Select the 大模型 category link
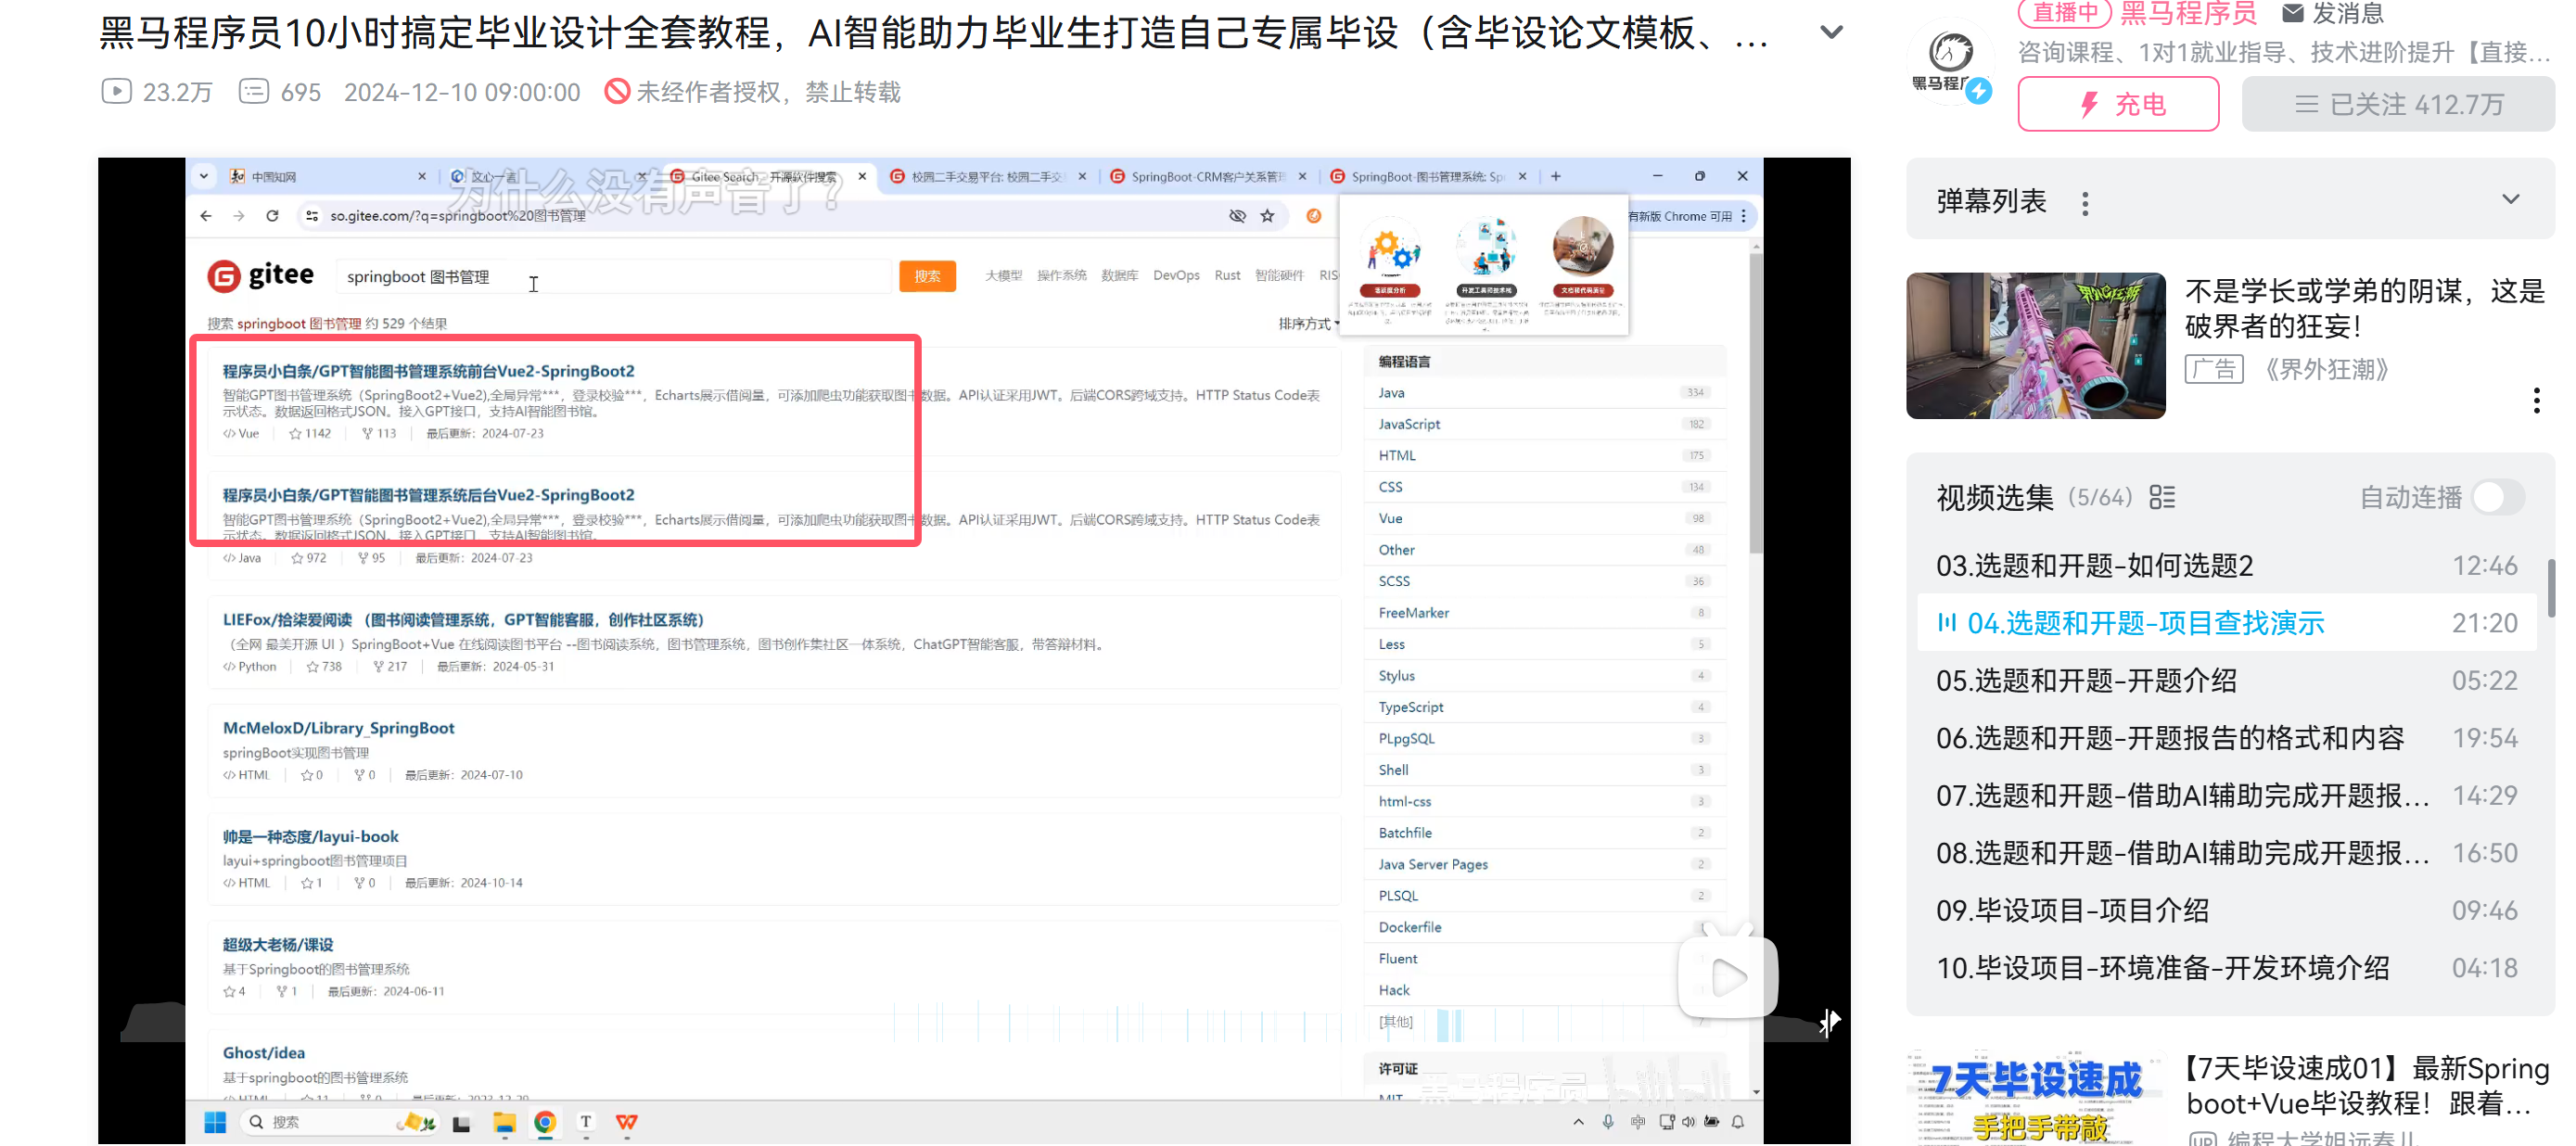 click(x=1003, y=276)
